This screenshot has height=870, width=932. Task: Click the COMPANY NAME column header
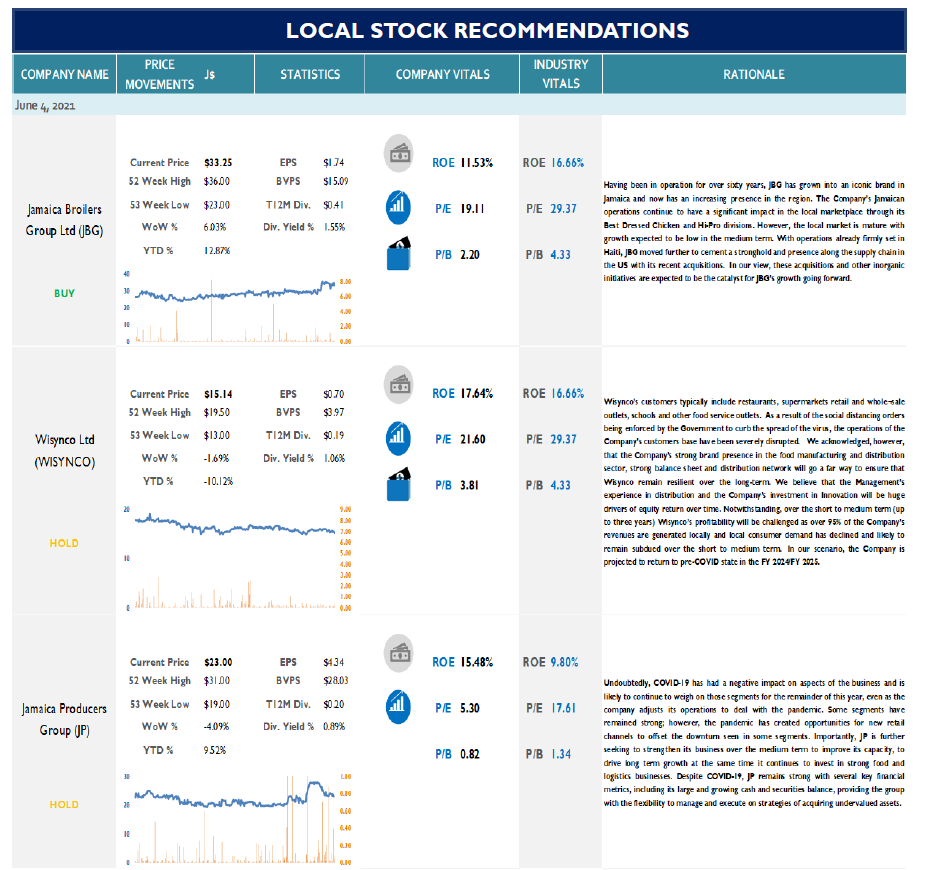(x=64, y=74)
